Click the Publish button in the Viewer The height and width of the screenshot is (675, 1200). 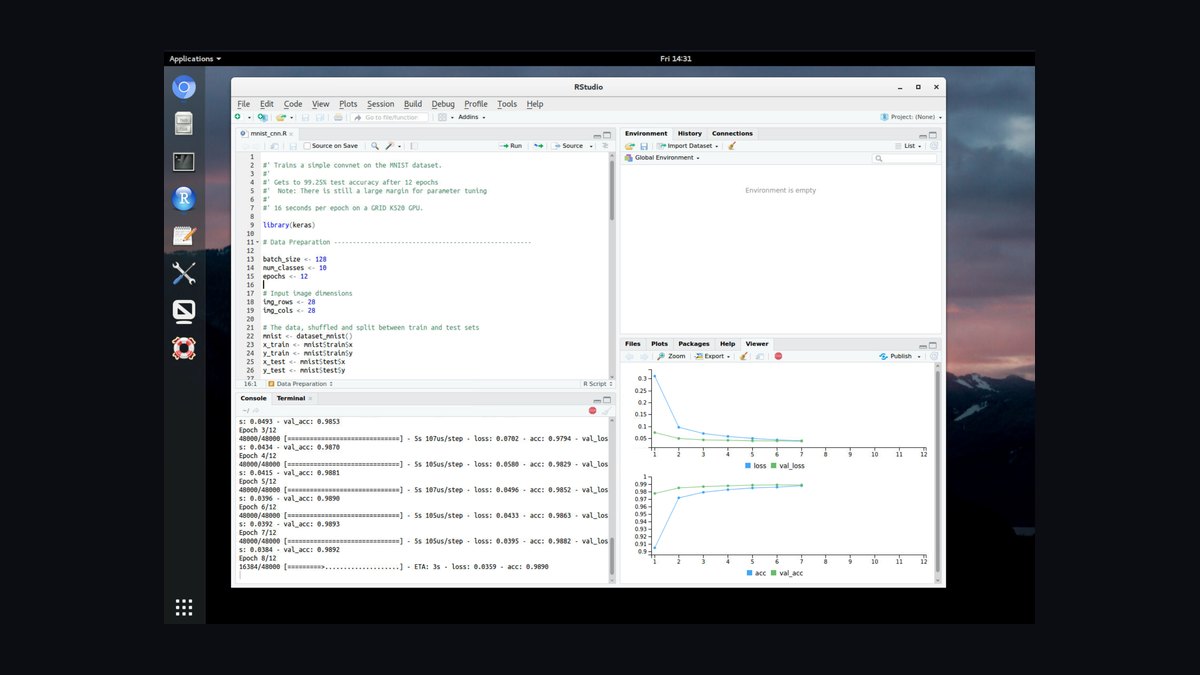click(896, 356)
